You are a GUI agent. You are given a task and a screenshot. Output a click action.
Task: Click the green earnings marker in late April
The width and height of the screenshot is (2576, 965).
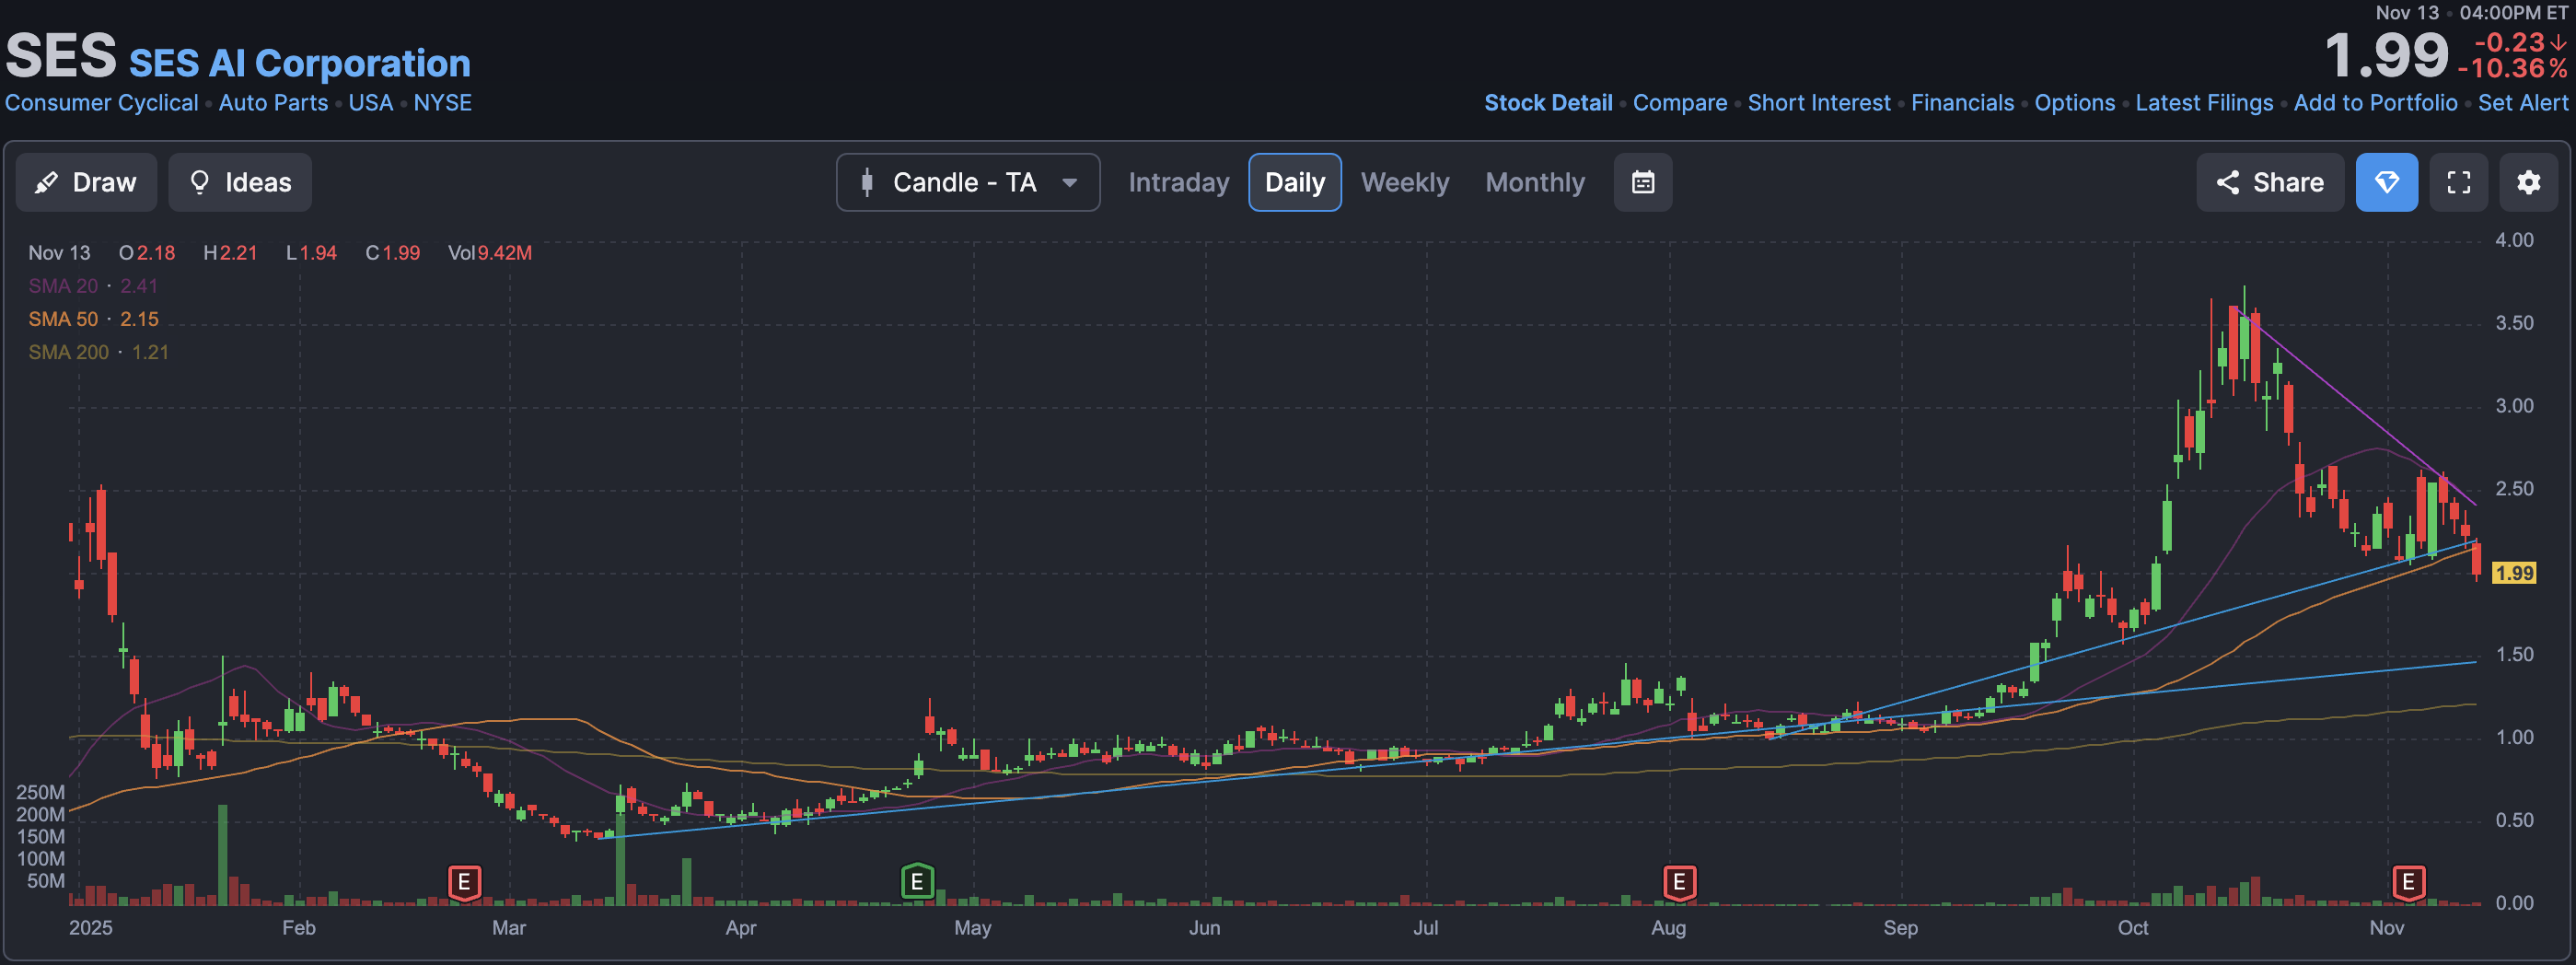coord(916,882)
